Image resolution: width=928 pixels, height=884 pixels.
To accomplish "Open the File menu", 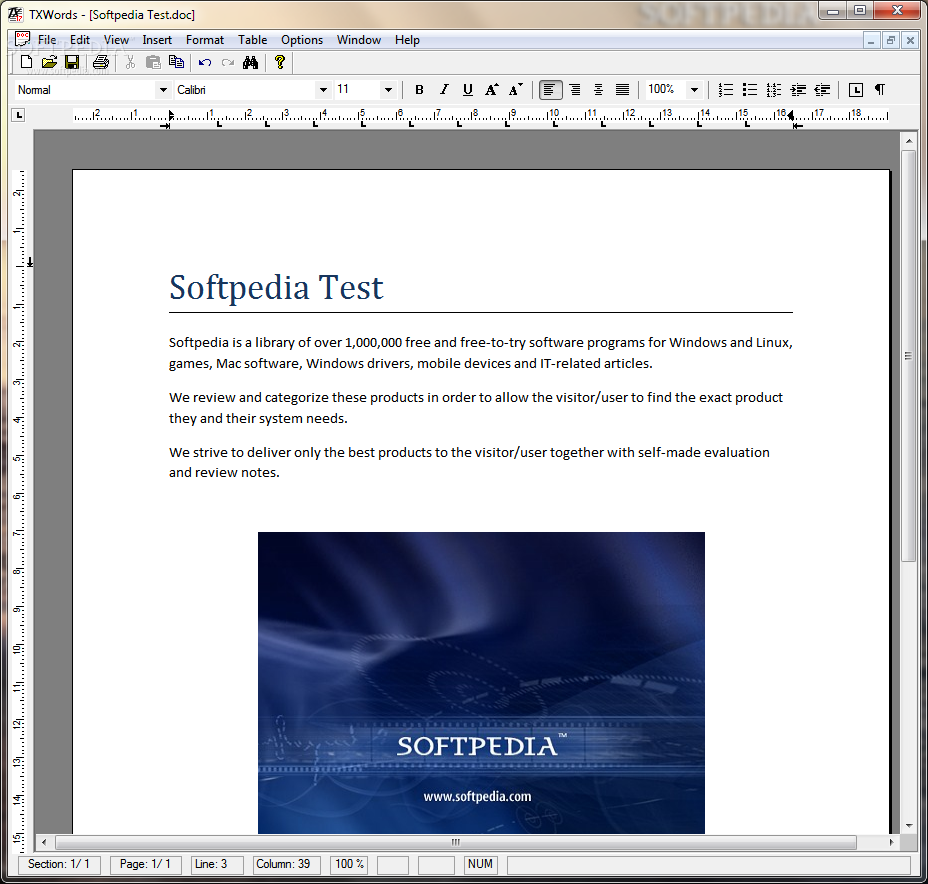I will coord(47,40).
